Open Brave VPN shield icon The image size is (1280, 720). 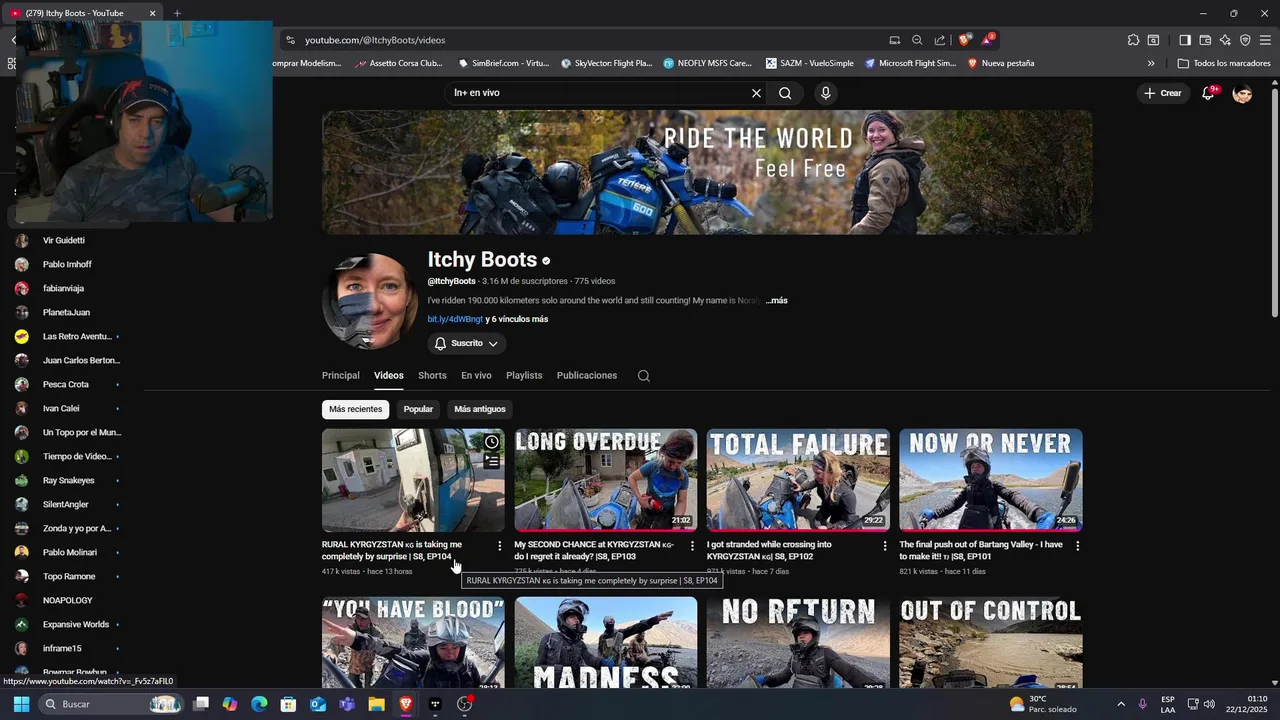1245,40
